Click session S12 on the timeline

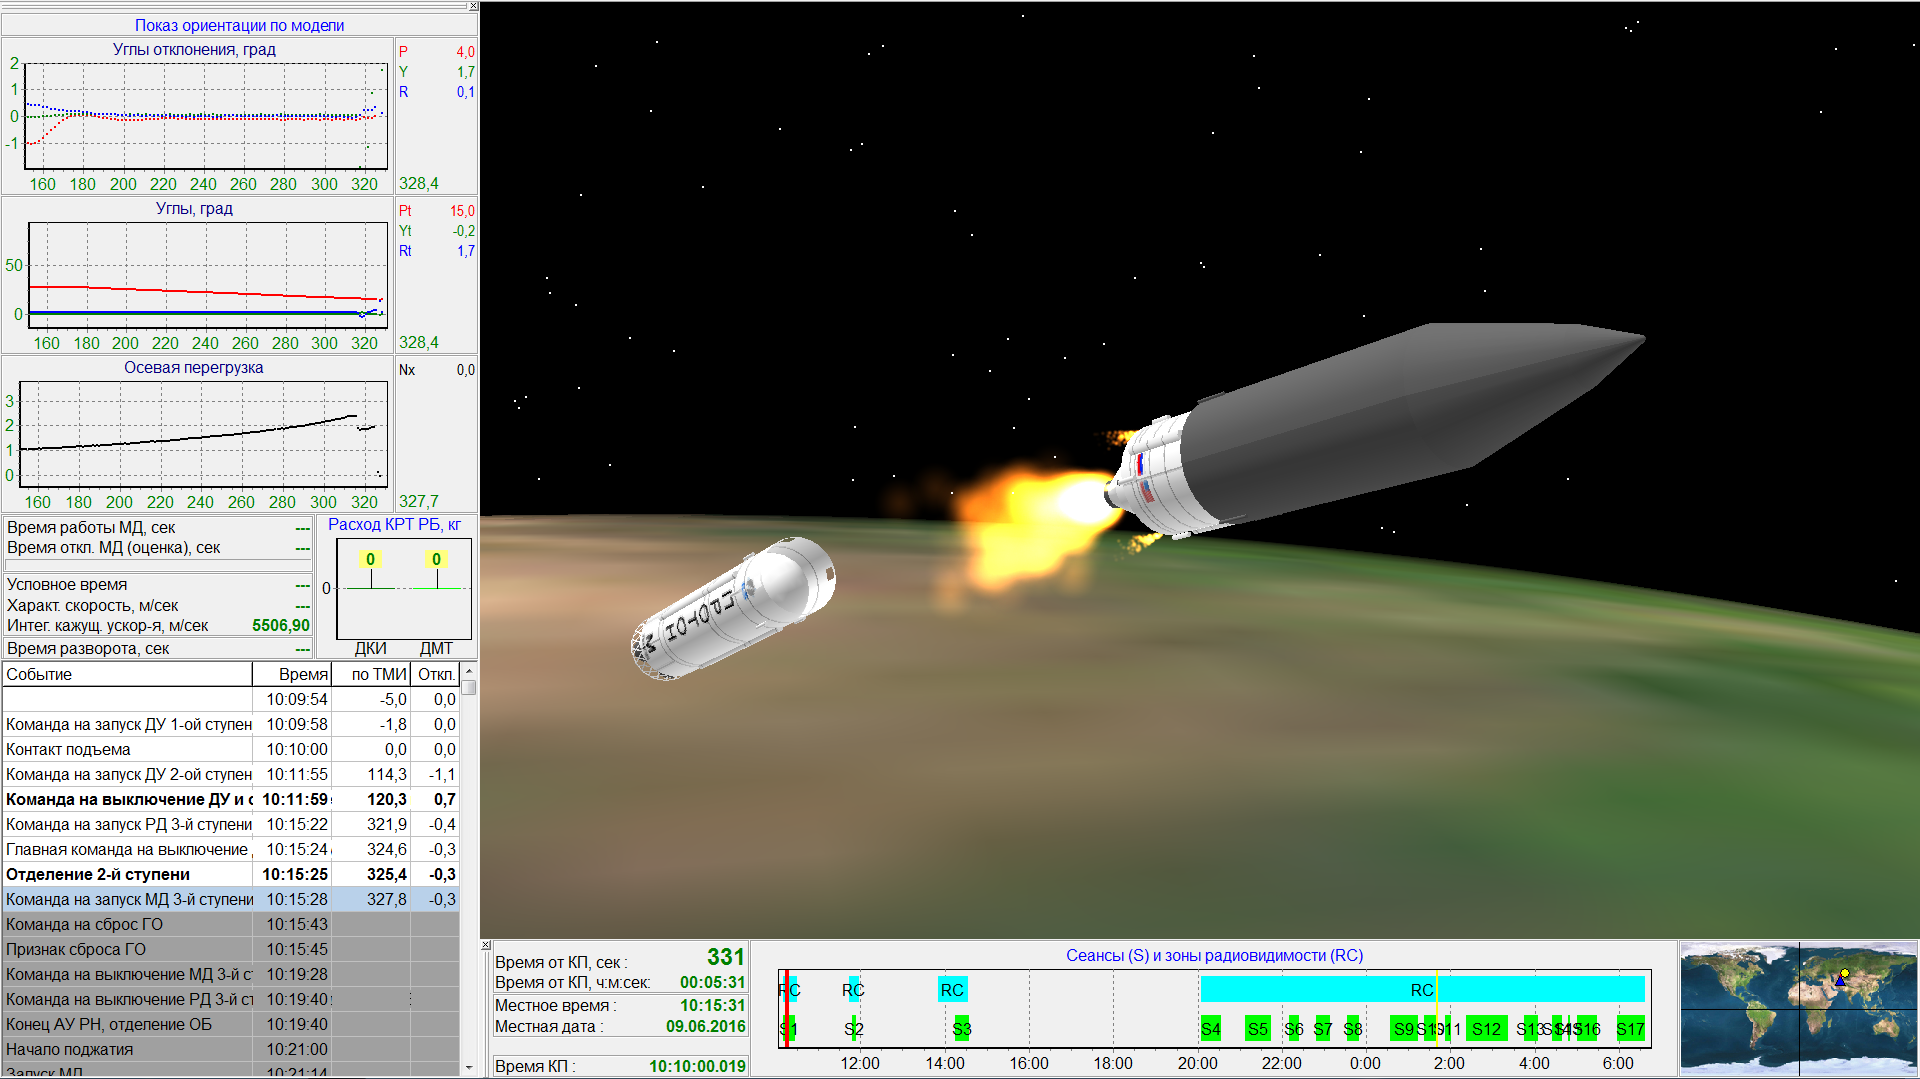coord(1486,1029)
